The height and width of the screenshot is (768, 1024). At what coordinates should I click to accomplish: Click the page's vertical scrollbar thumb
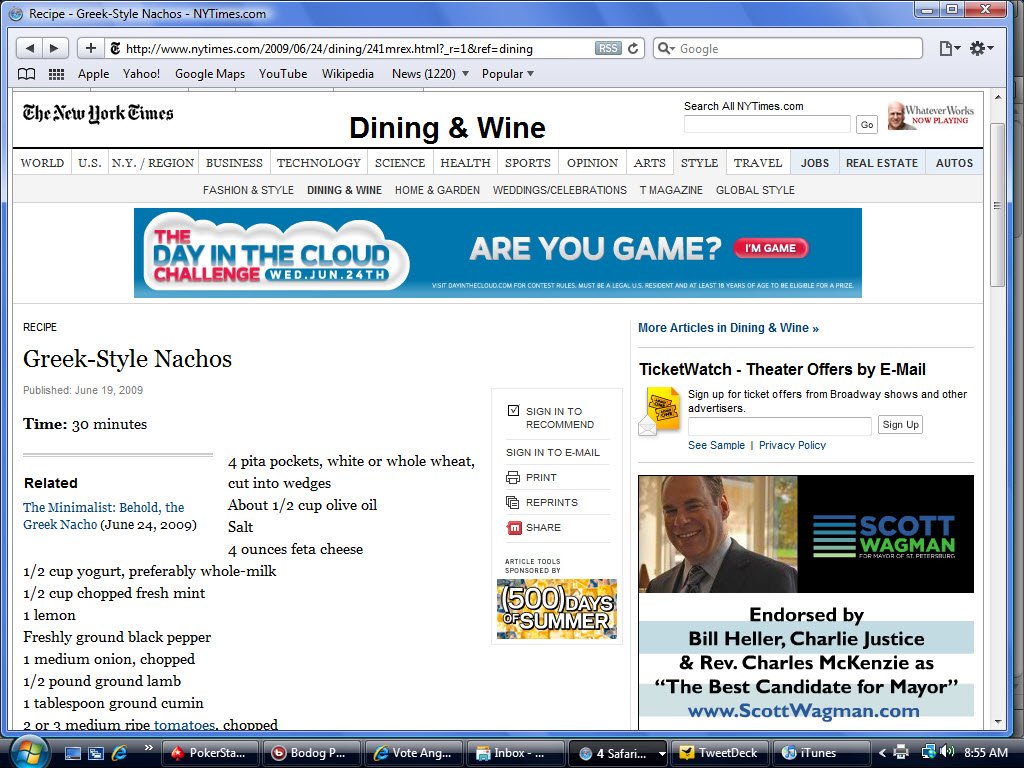tap(997, 204)
